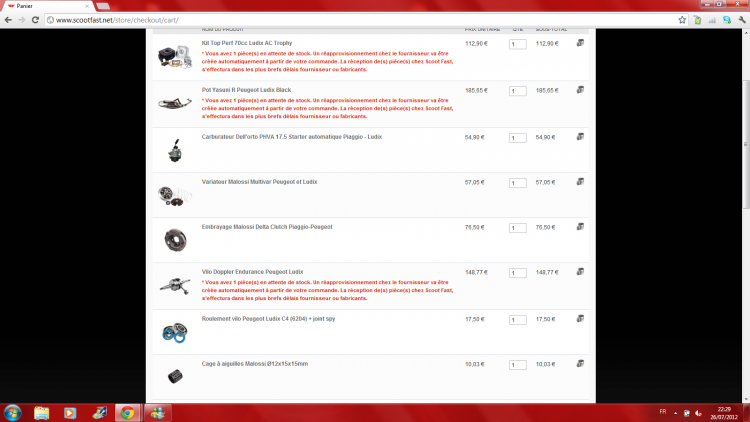The height and width of the screenshot is (422, 750).
Task: Go back in Chrome browser
Action: 8,20
